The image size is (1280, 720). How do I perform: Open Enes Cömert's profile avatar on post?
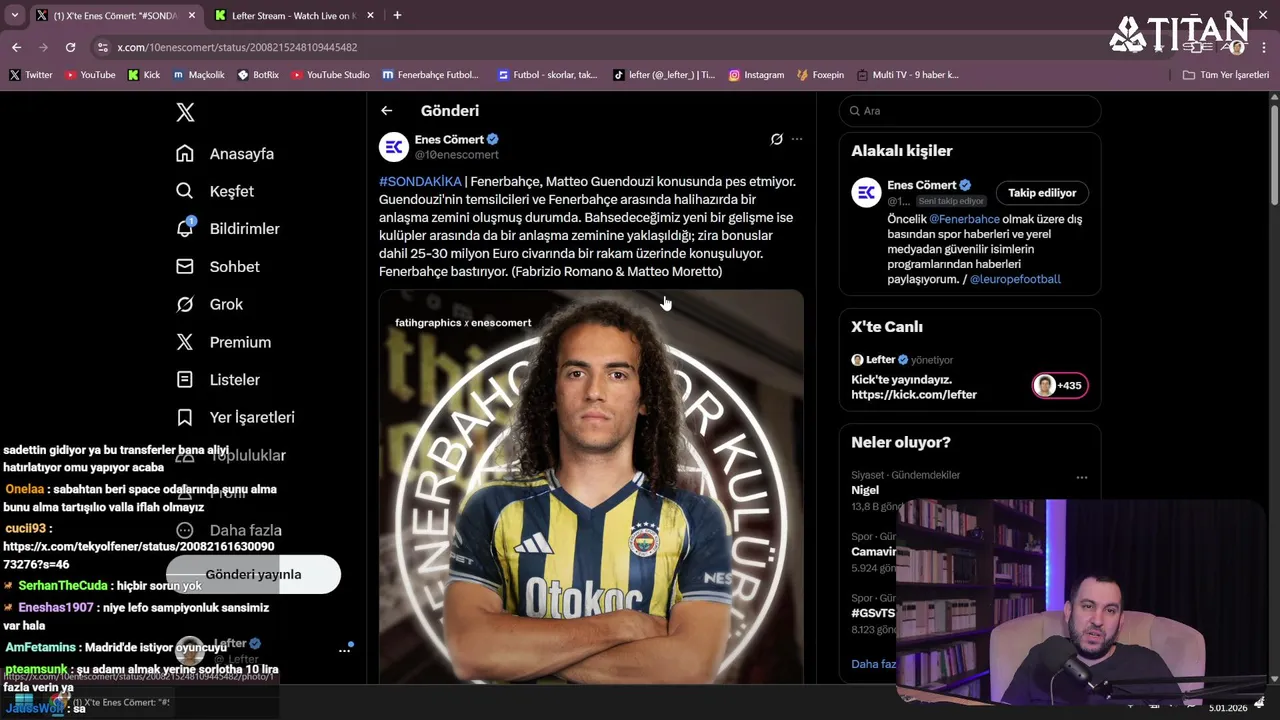tap(394, 147)
